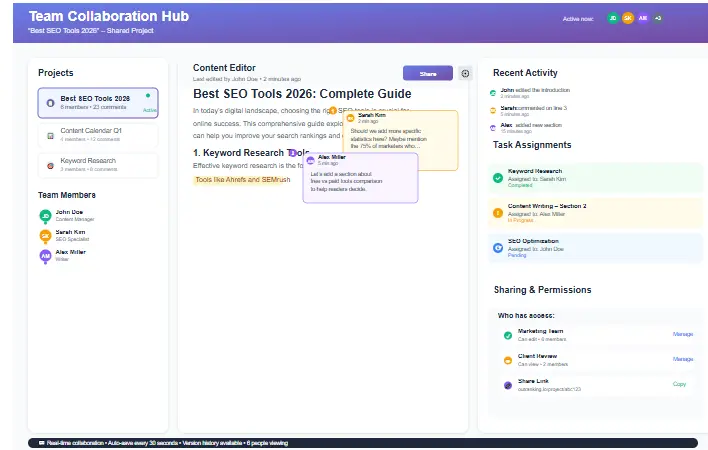The image size is (708, 450).
Task: Open the Keyword Research project card
Action: pos(98,165)
